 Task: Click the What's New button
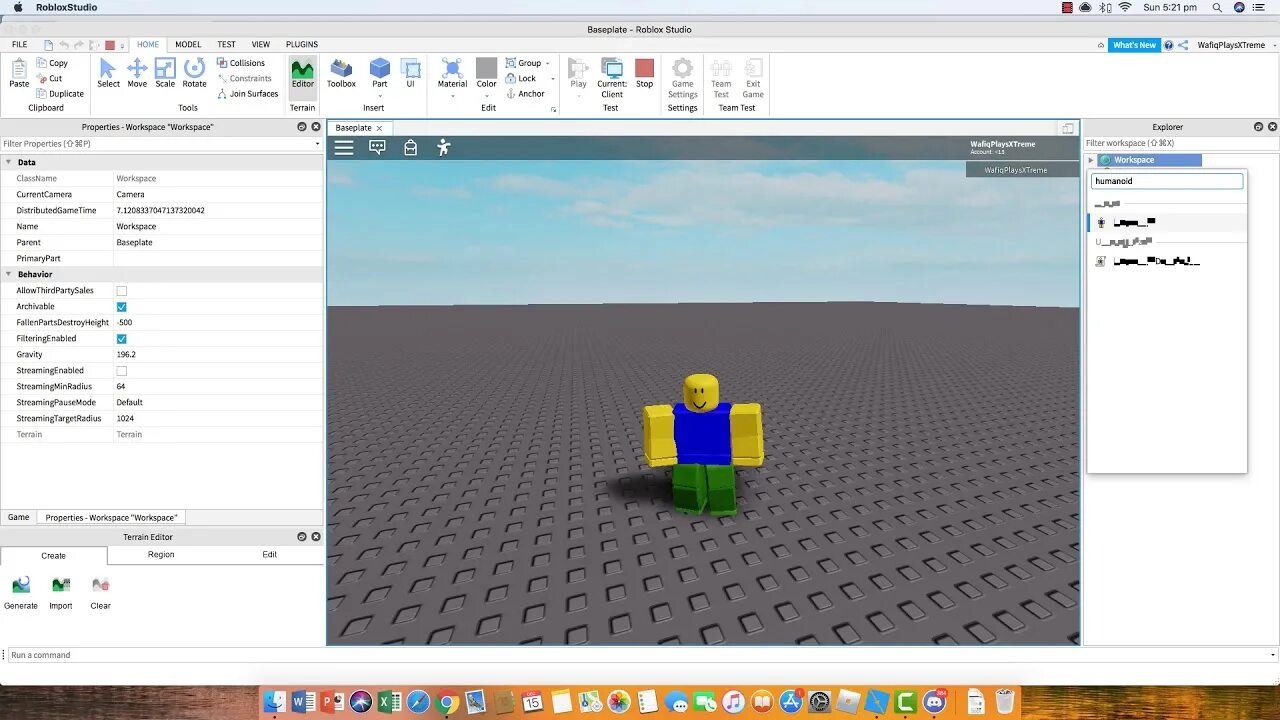(1134, 45)
